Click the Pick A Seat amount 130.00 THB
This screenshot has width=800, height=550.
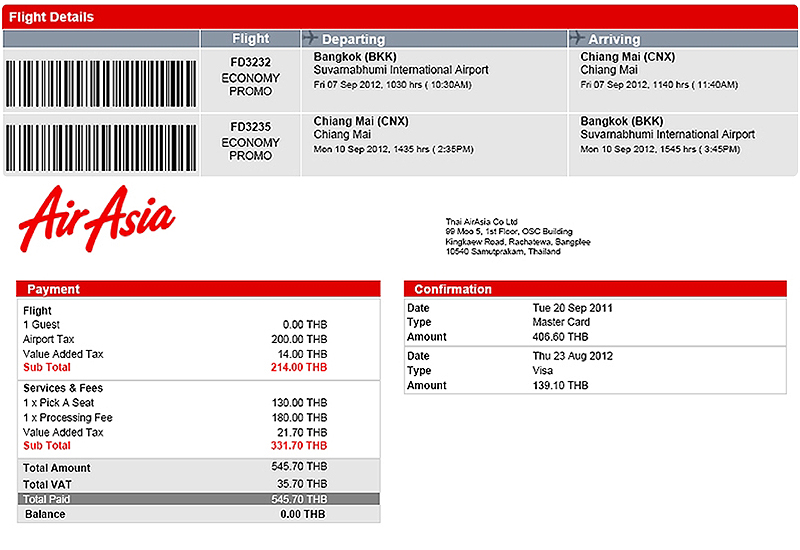(x=299, y=403)
